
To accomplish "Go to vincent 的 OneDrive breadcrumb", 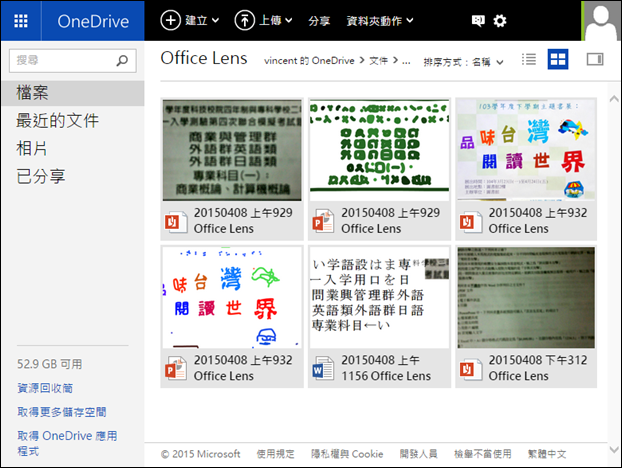I will pos(309,61).
